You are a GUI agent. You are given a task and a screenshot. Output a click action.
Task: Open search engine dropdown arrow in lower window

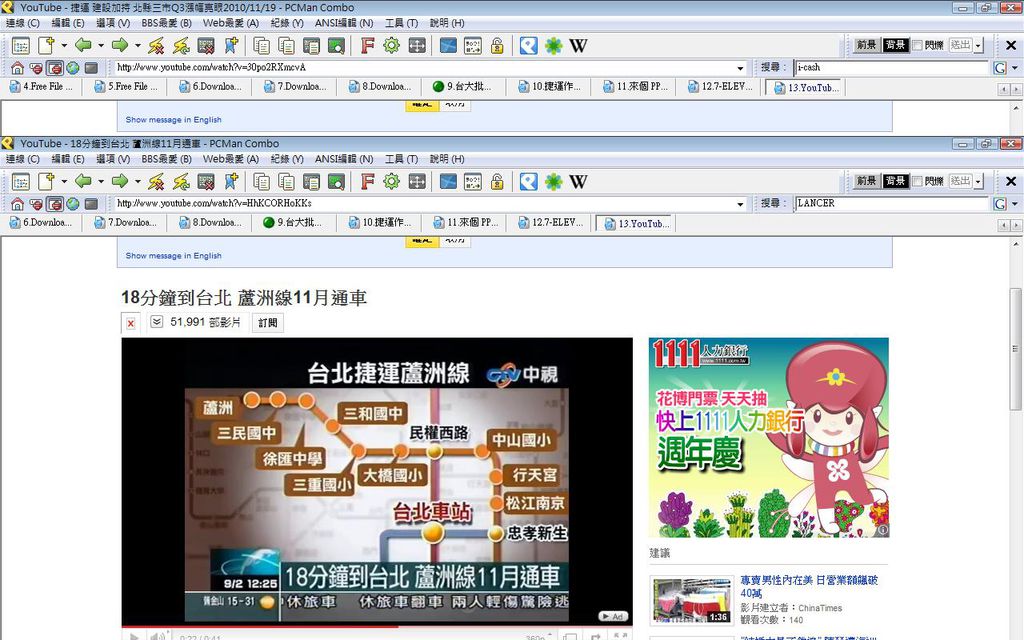(1015, 204)
